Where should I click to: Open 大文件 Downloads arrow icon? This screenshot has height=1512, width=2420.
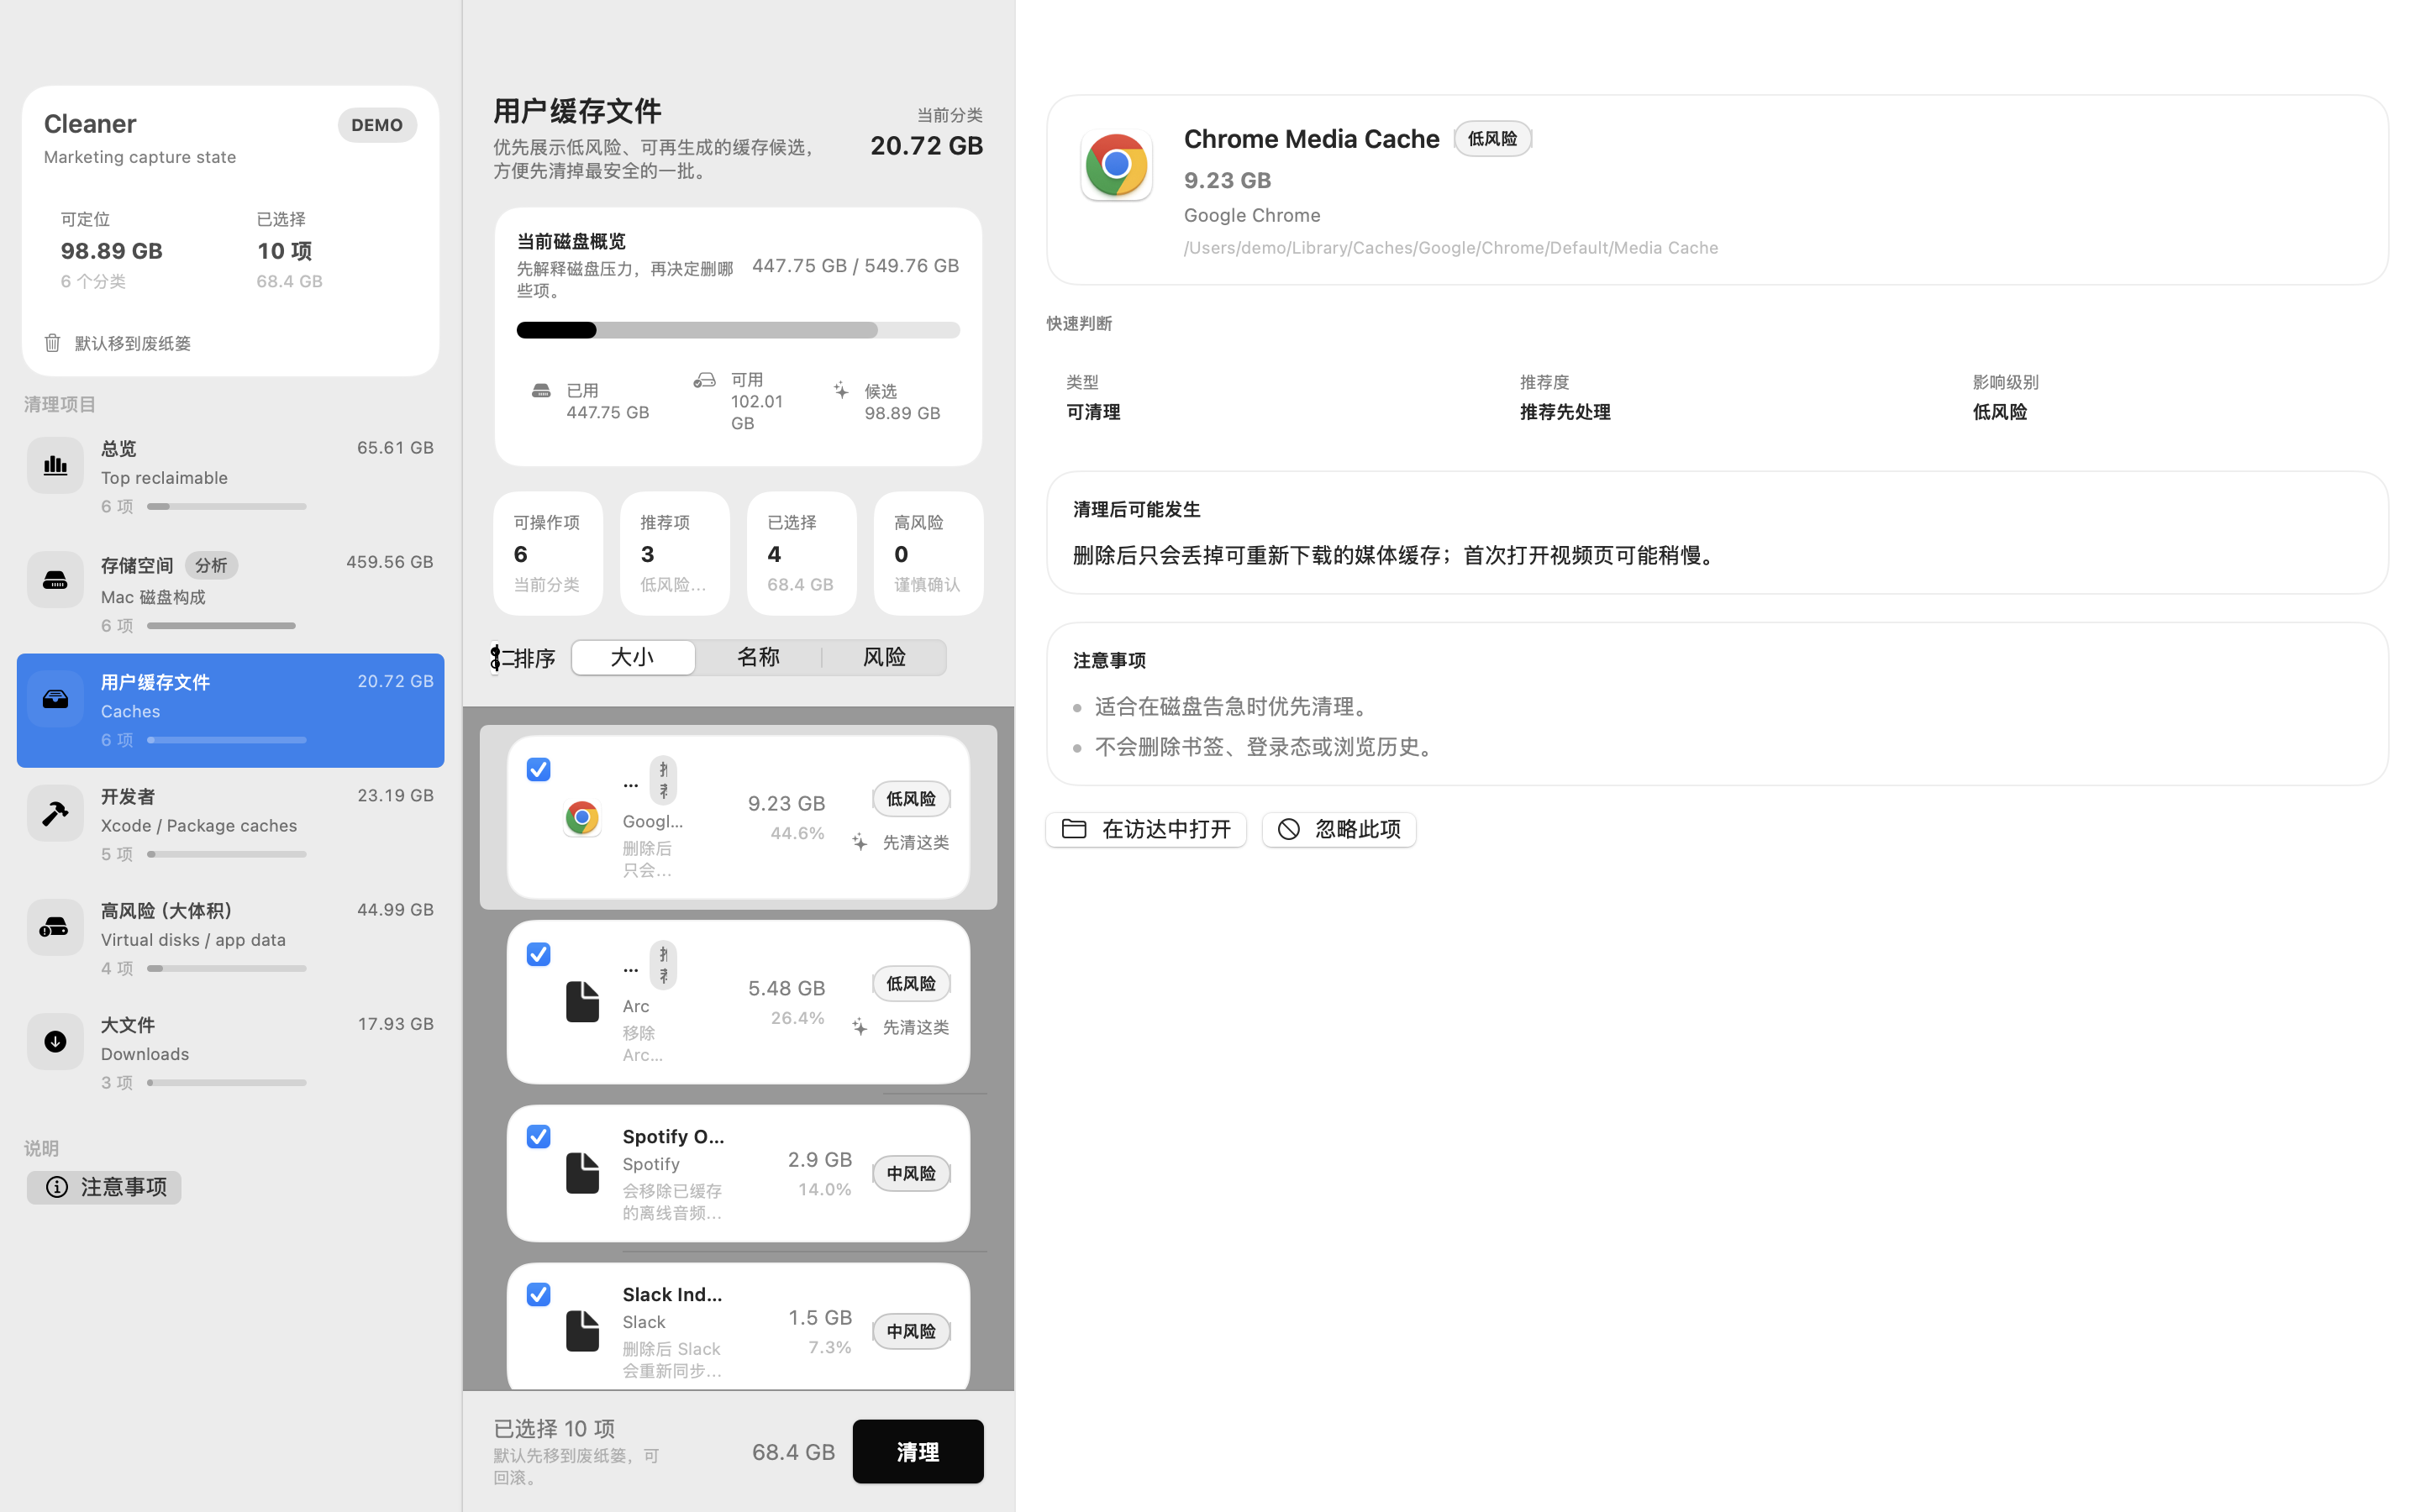coord(55,1042)
